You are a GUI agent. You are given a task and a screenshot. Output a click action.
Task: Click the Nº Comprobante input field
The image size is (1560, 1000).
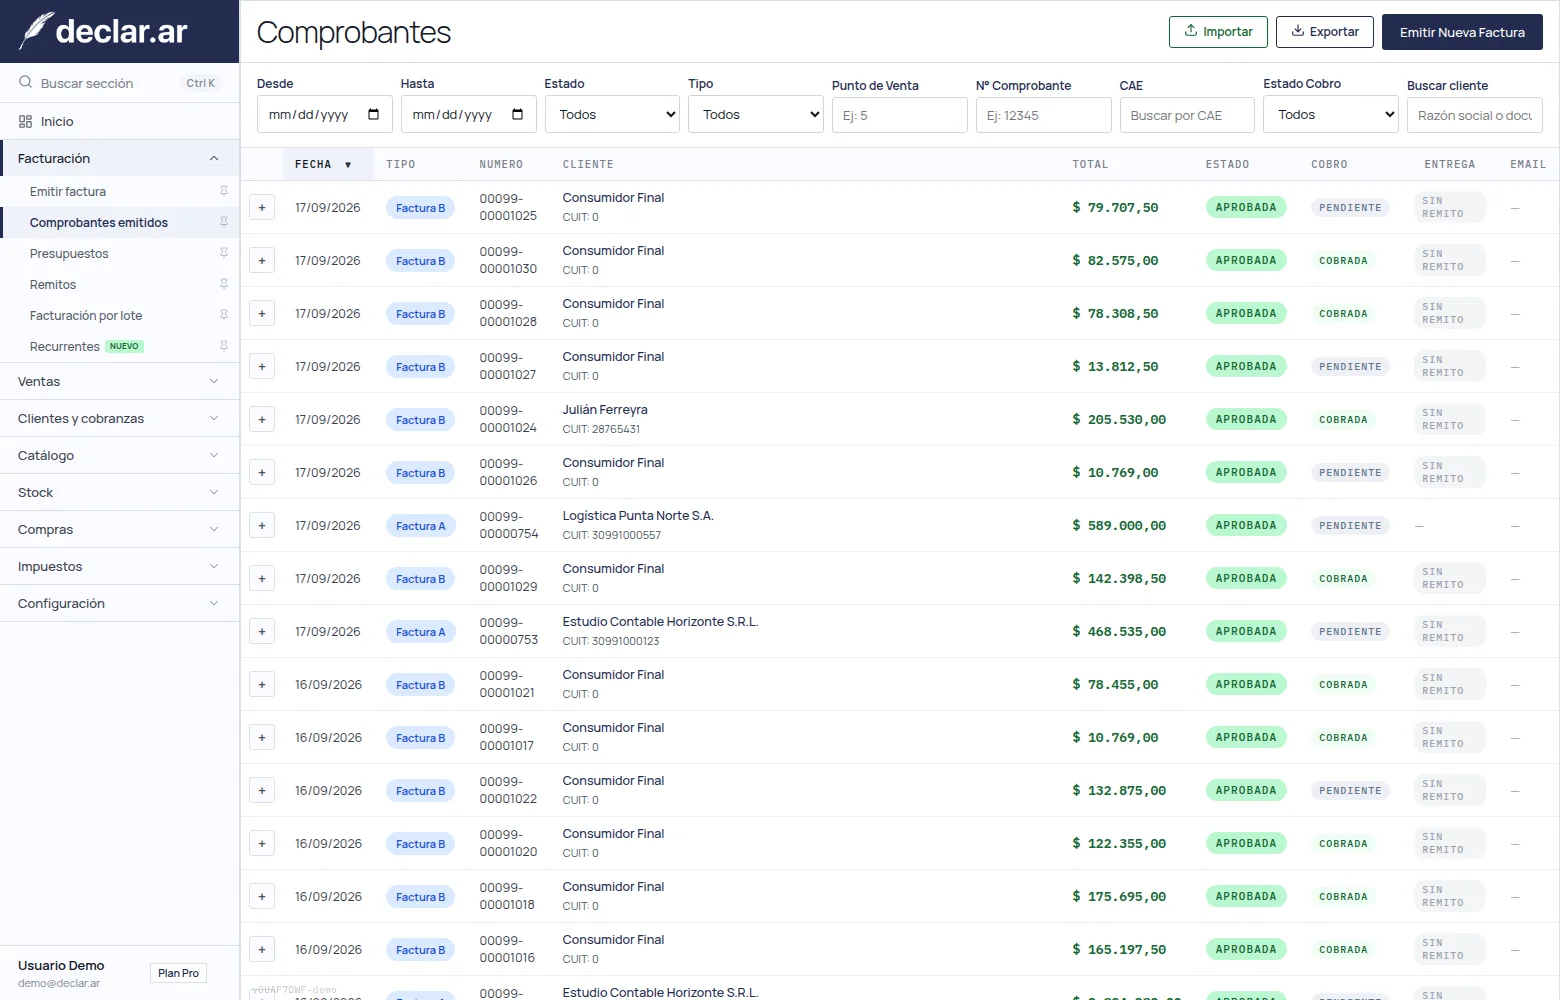tap(1043, 115)
